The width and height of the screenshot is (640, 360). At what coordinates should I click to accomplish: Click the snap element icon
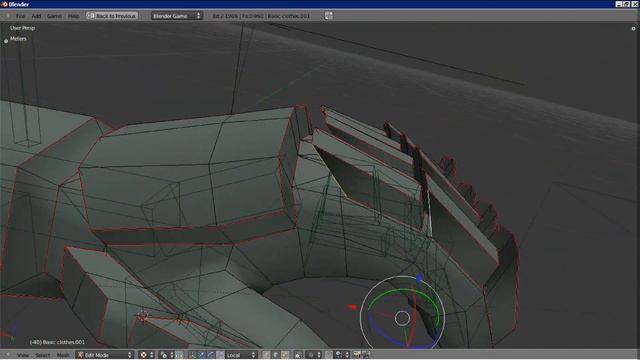pos(339,355)
